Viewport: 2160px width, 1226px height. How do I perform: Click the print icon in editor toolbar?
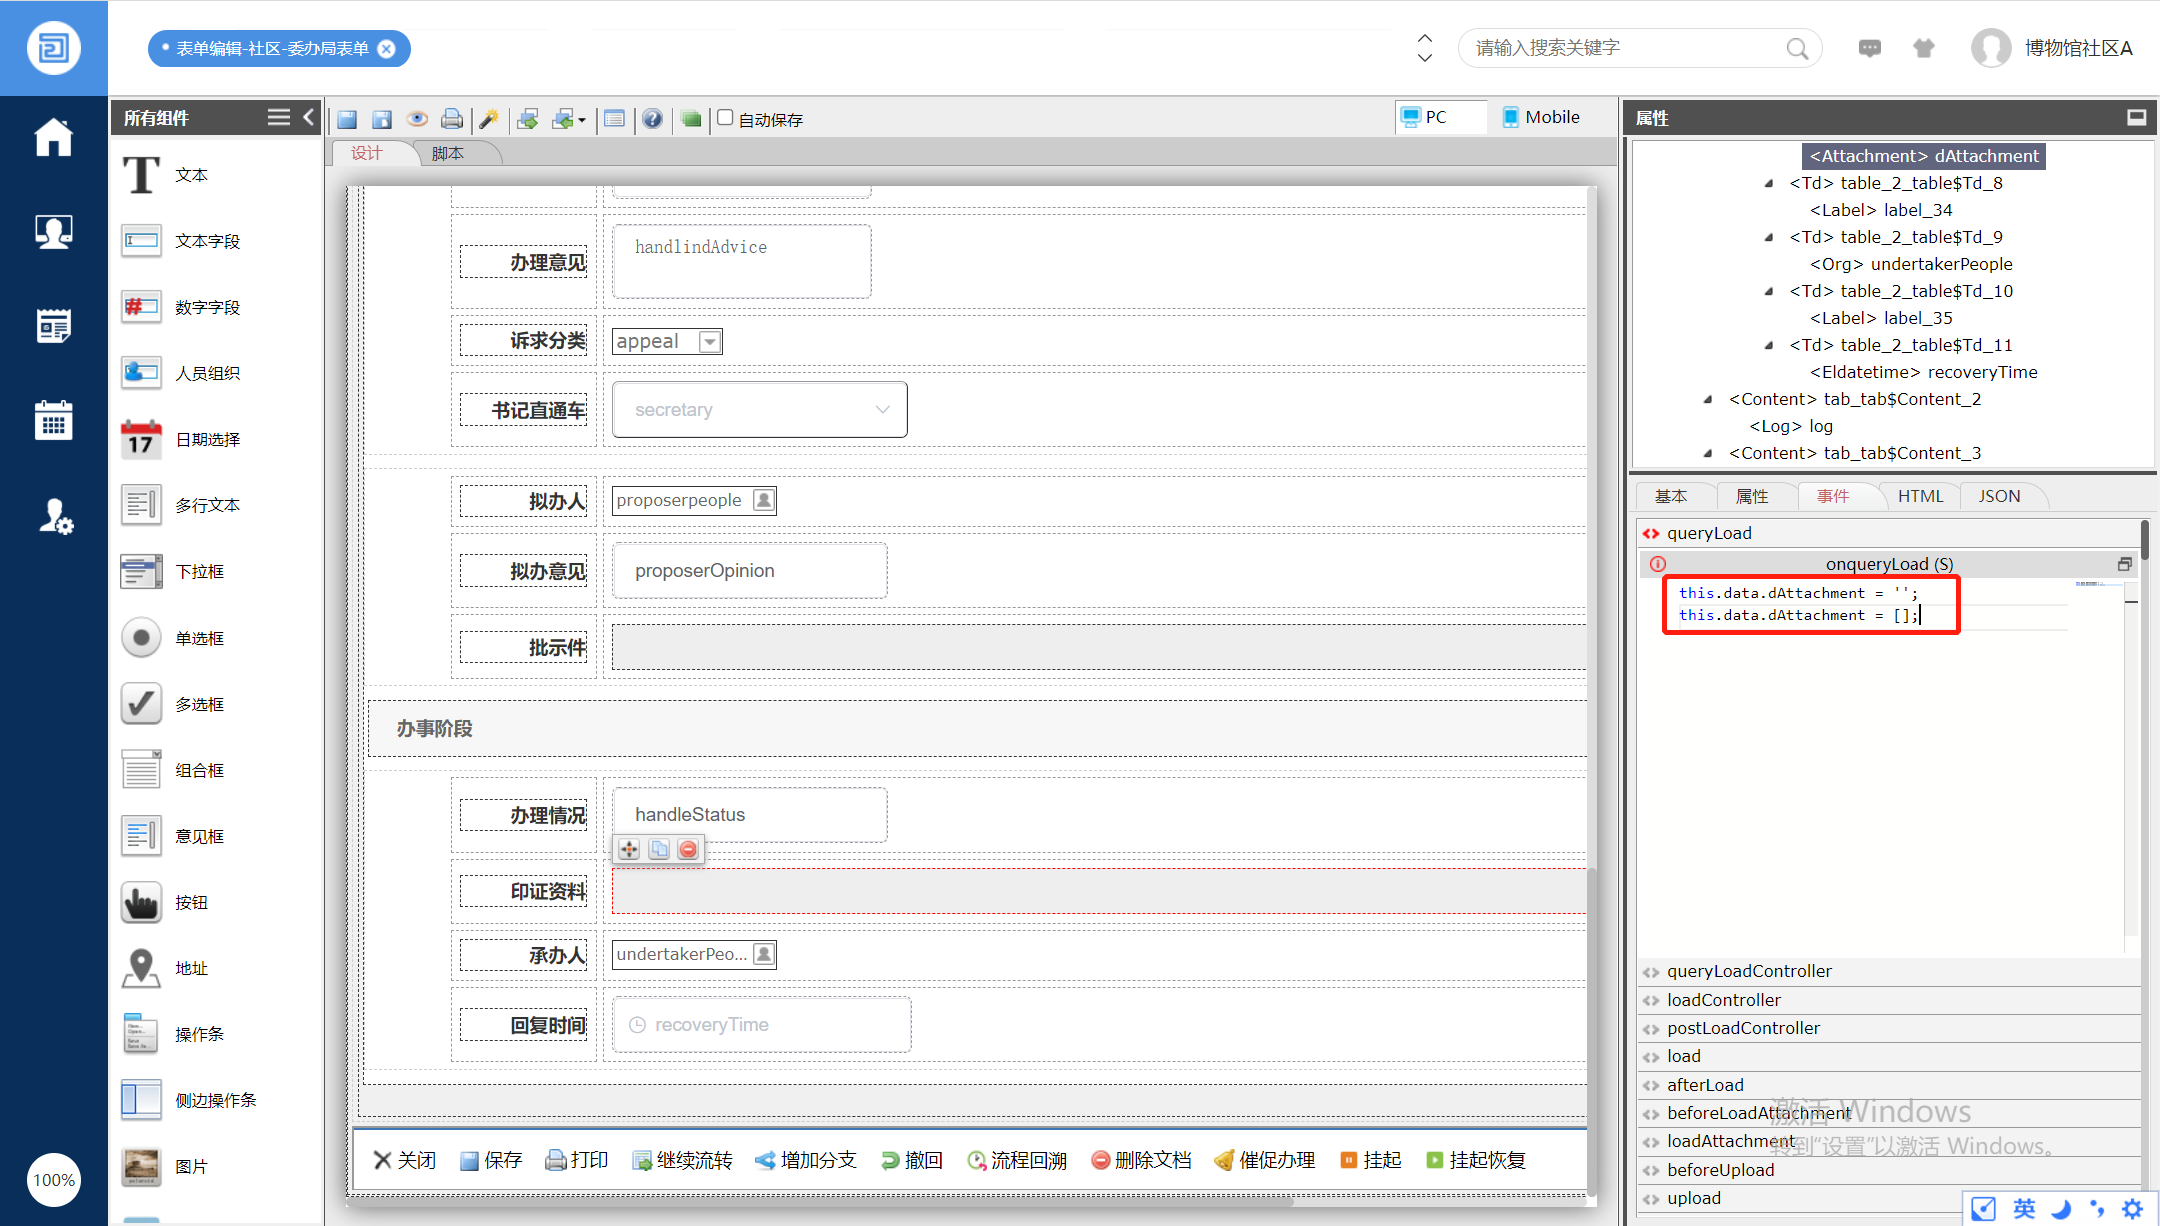(452, 119)
